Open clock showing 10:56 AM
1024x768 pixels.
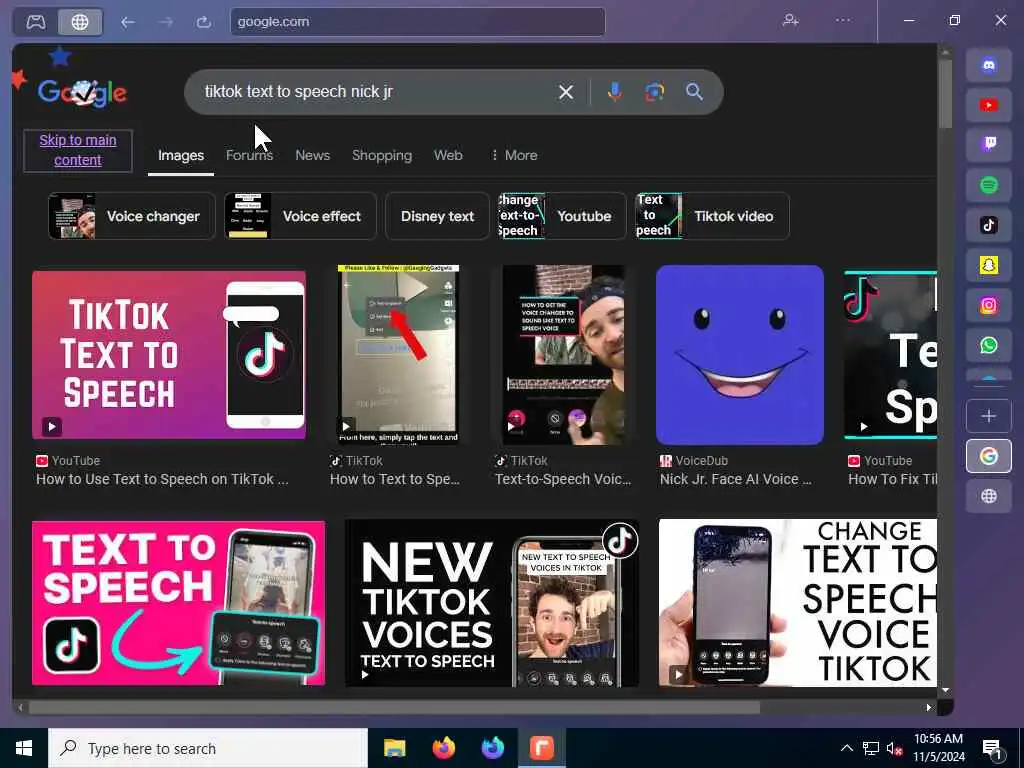(x=938, y=748)
